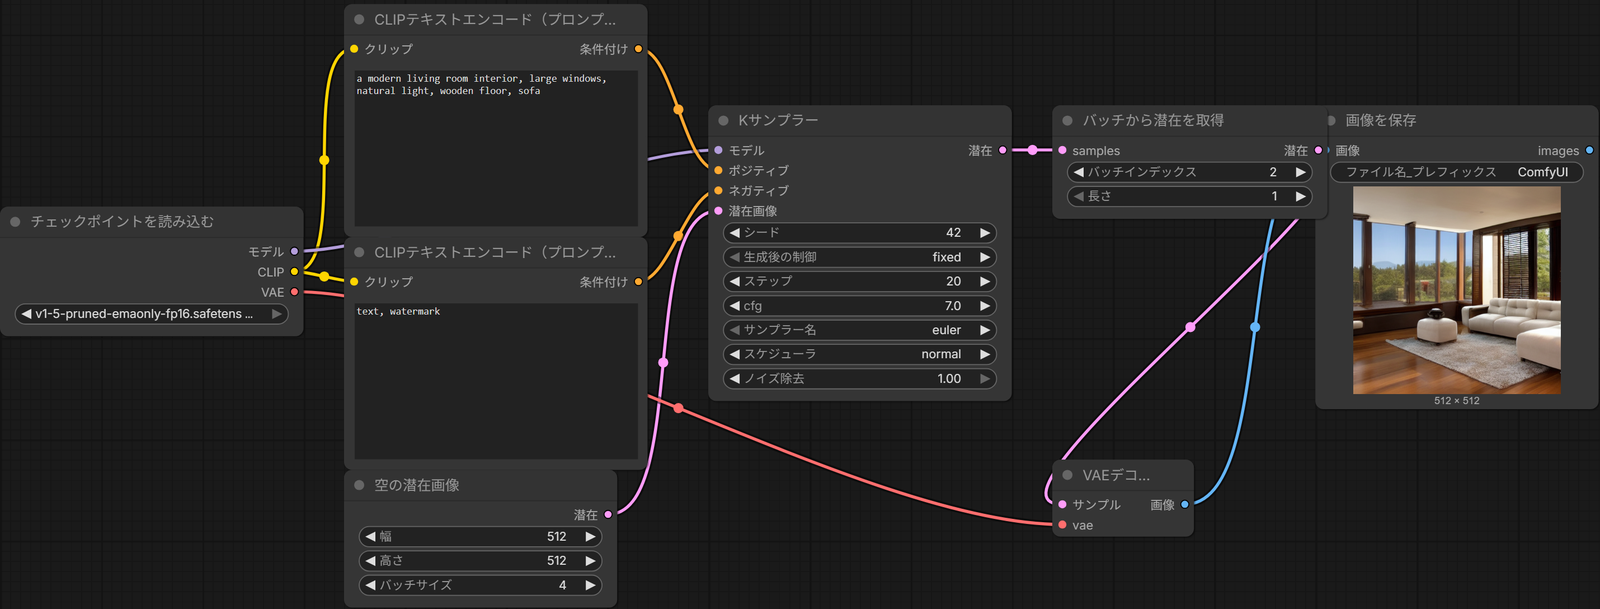This screenshot has width=1600, height=609.
Task: Click the images output port on 画像を保存
Action: click(1589, 150)
